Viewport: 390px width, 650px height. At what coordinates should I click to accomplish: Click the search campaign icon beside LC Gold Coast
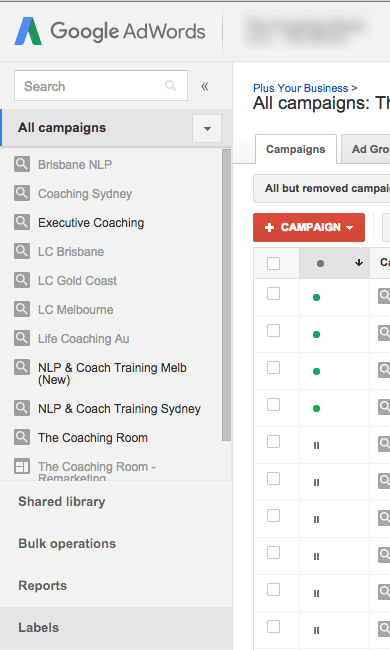pos(22,280)
